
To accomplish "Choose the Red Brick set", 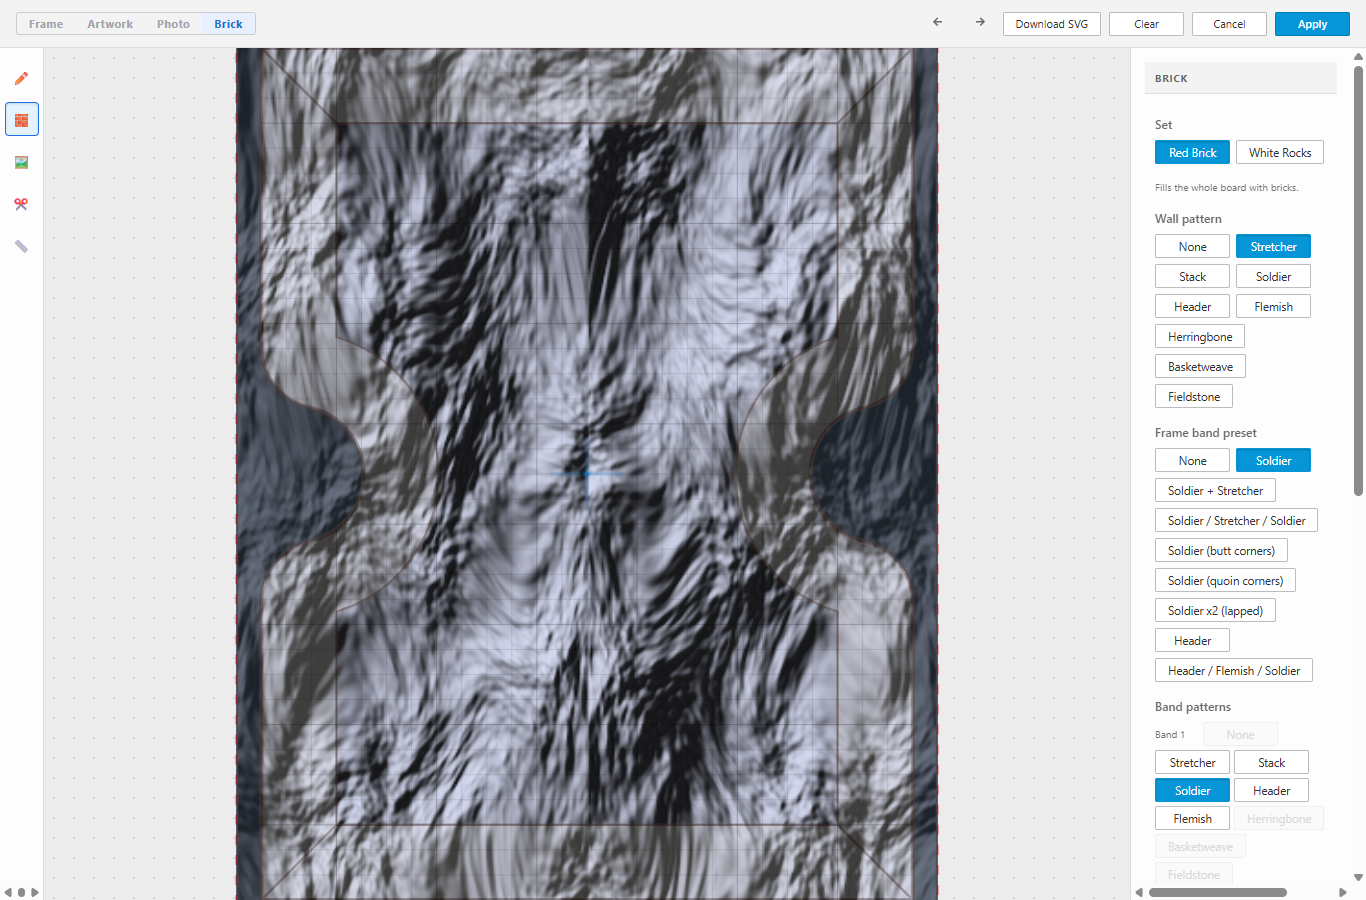I will coord(1192,152).
